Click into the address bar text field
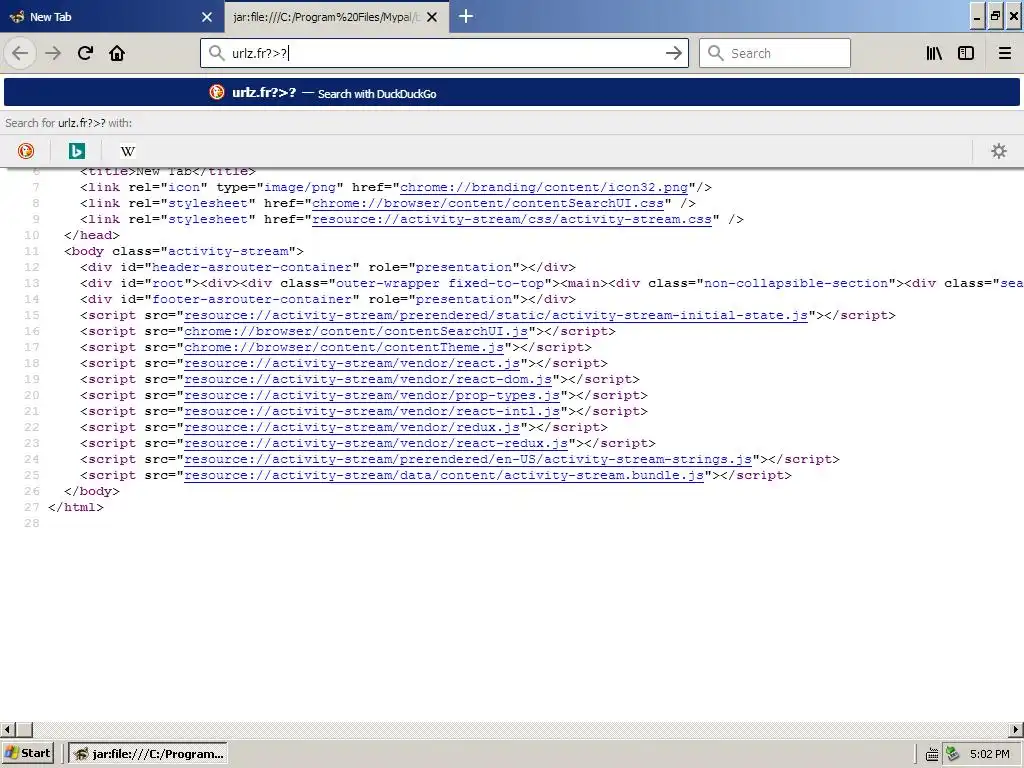 point(444,53)
